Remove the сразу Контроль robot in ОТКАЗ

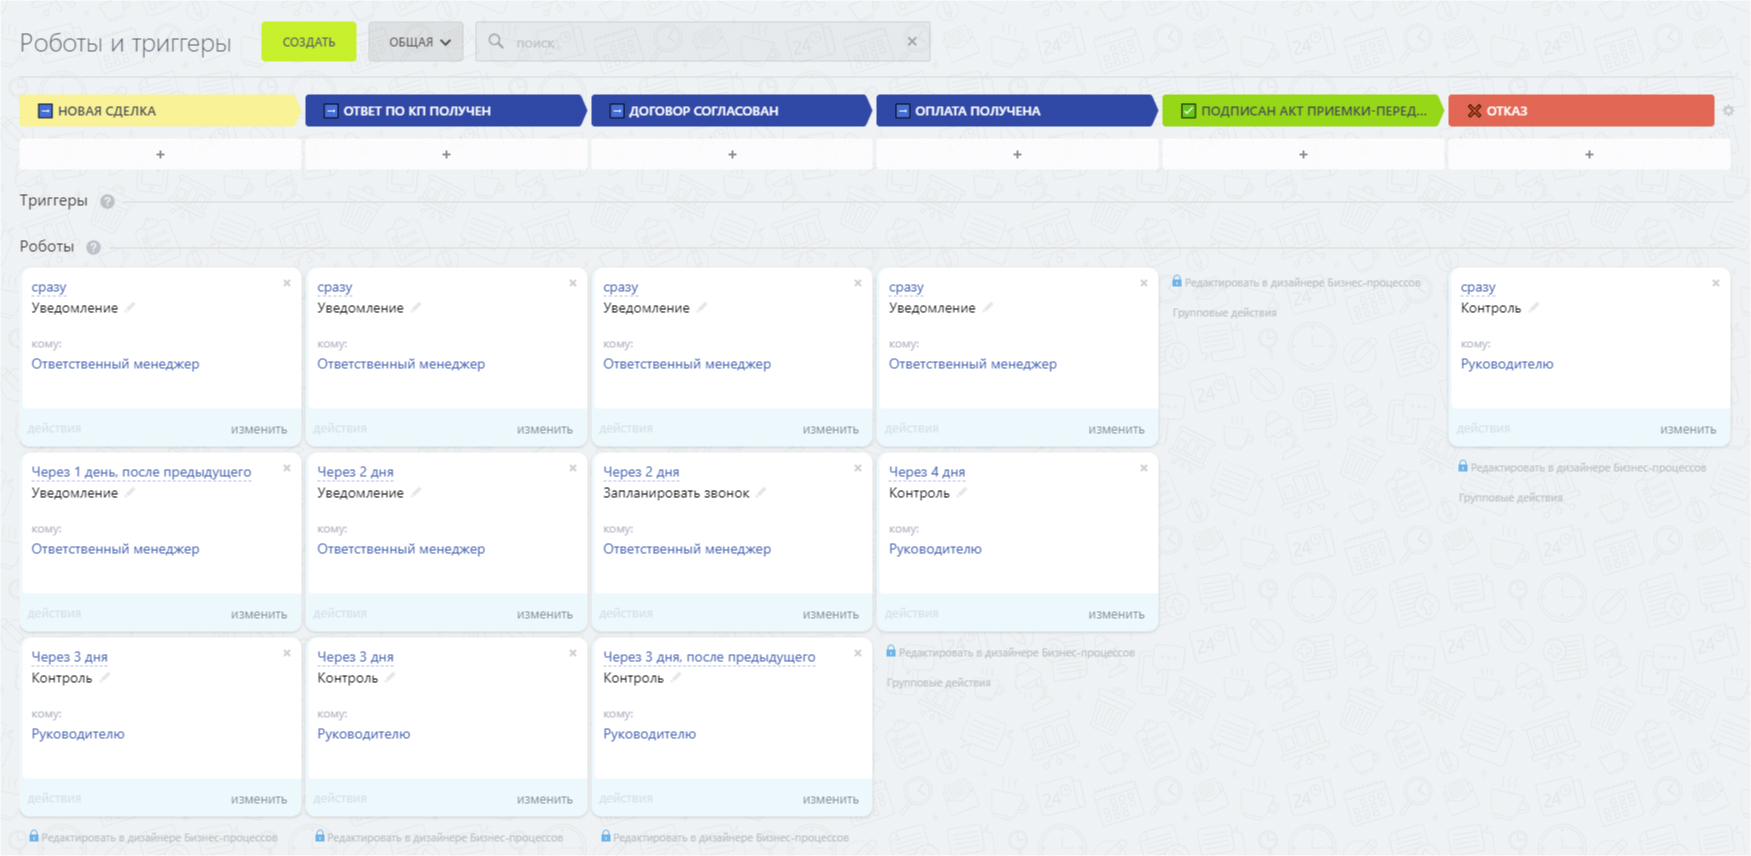1716,283
